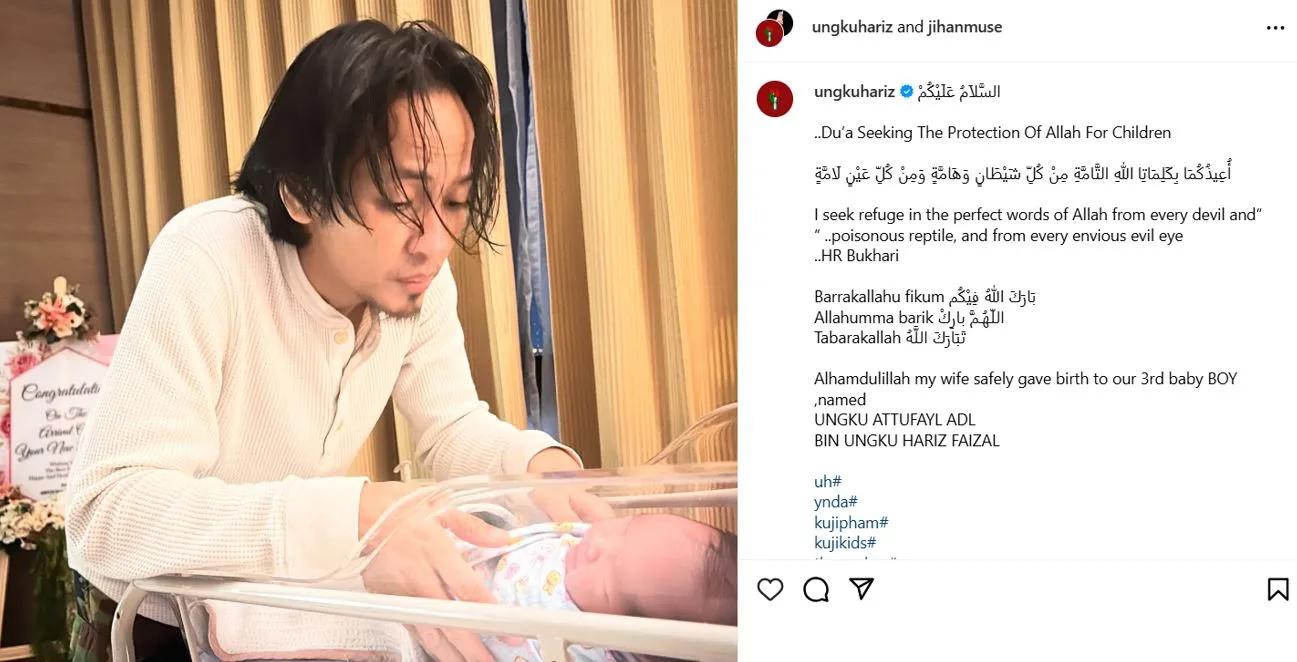1297x662 pixels.
Task: Click the post photo of father and baby
Action: pos(369,331)
